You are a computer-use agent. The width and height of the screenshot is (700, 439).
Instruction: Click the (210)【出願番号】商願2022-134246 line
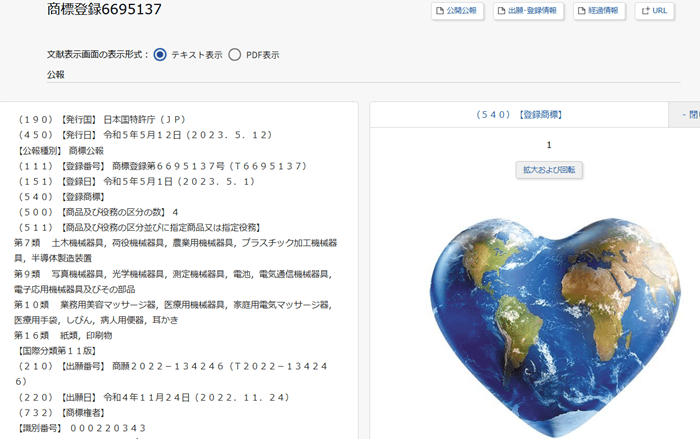(x=172, y=374)
